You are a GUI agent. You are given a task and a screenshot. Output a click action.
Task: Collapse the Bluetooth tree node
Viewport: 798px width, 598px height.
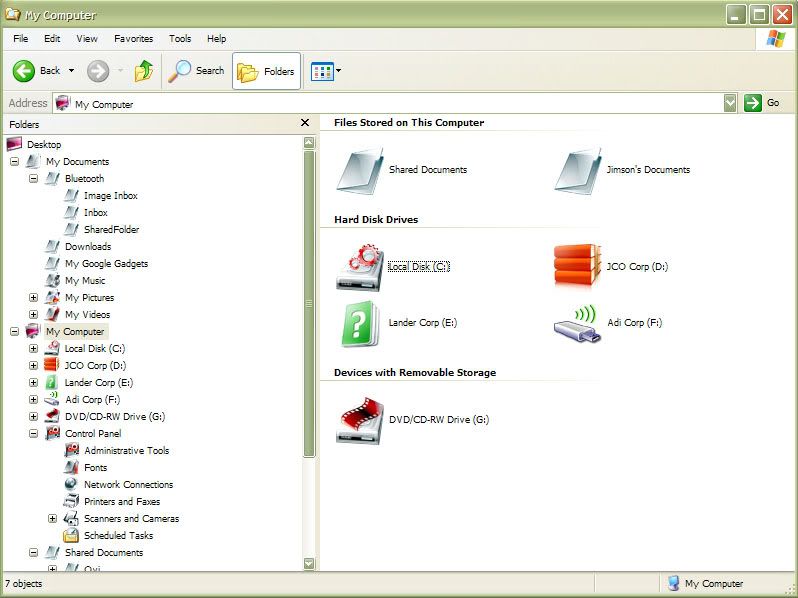coord(33,179)
